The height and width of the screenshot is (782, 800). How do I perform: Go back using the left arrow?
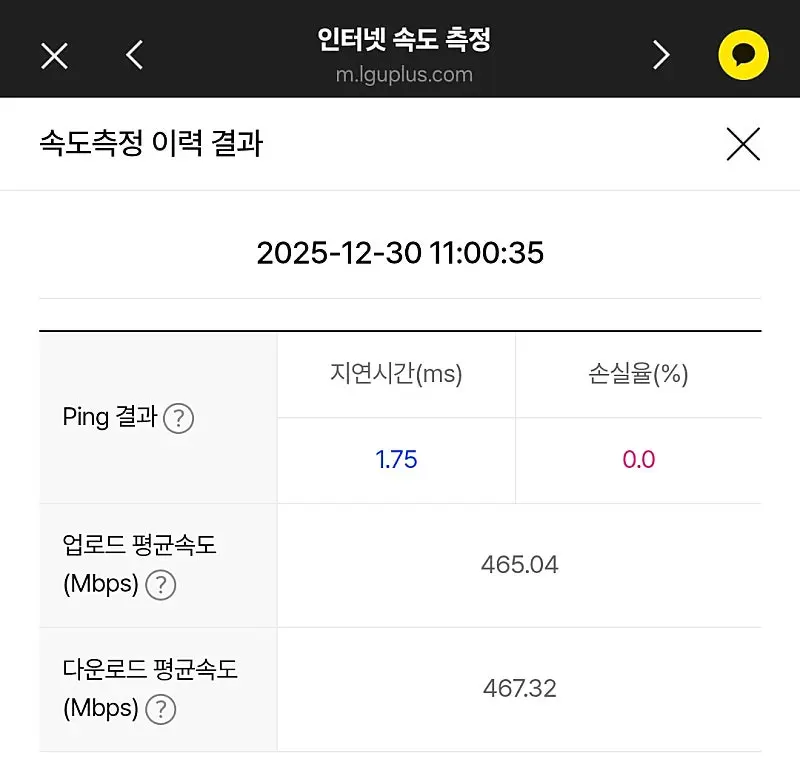click(135, 56)
